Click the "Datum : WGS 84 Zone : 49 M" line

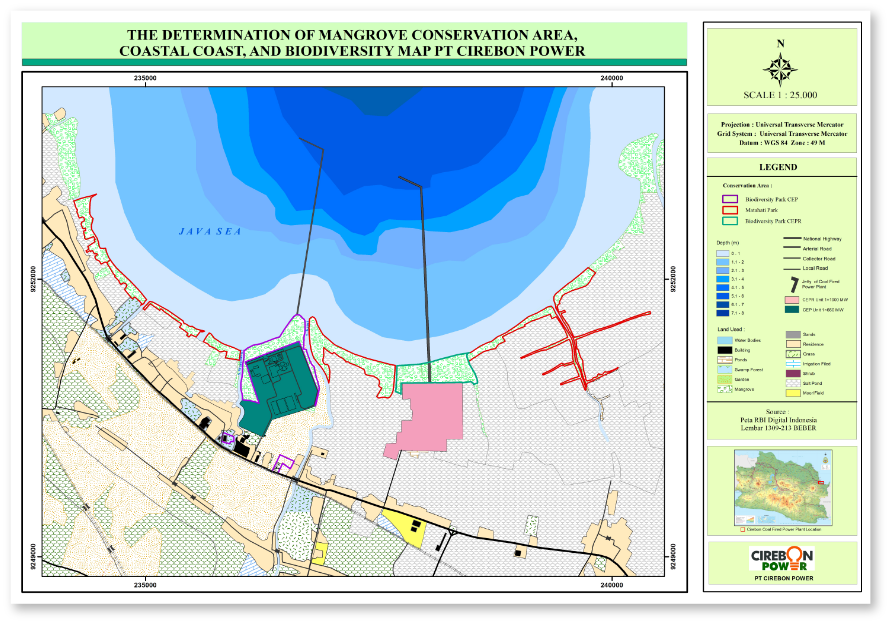coord(782,143)
